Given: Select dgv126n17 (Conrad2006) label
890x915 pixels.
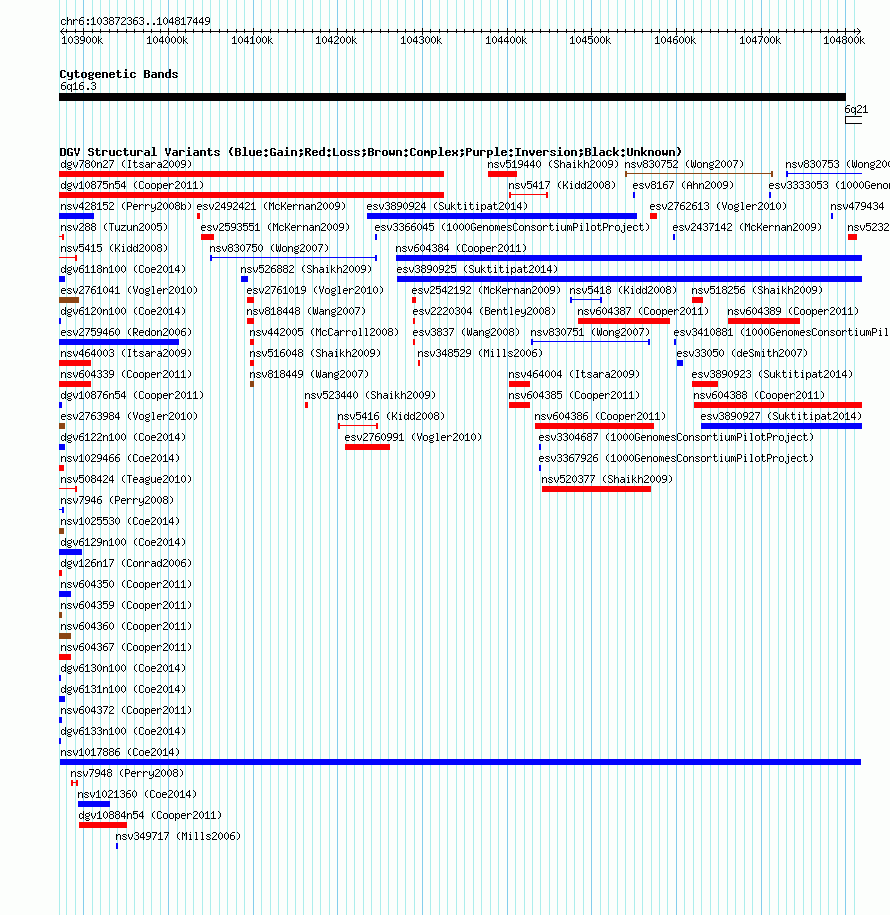Looking at the screenshot, I should 126,564.
